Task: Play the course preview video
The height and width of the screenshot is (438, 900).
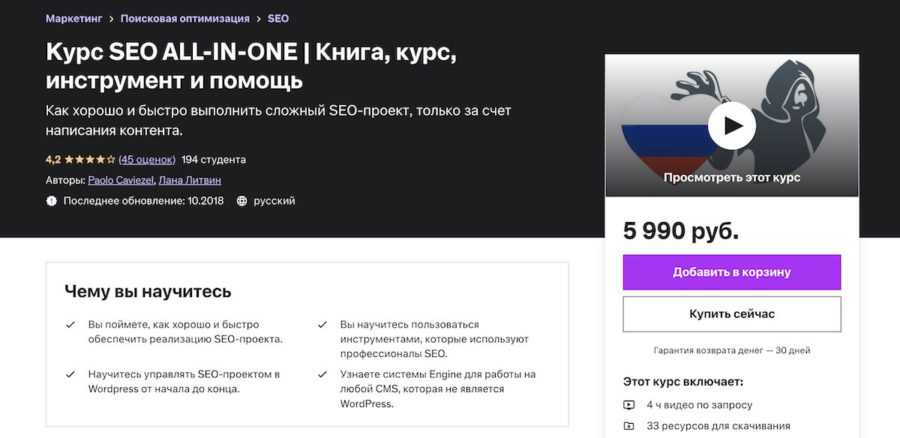Action: point(732,125)
